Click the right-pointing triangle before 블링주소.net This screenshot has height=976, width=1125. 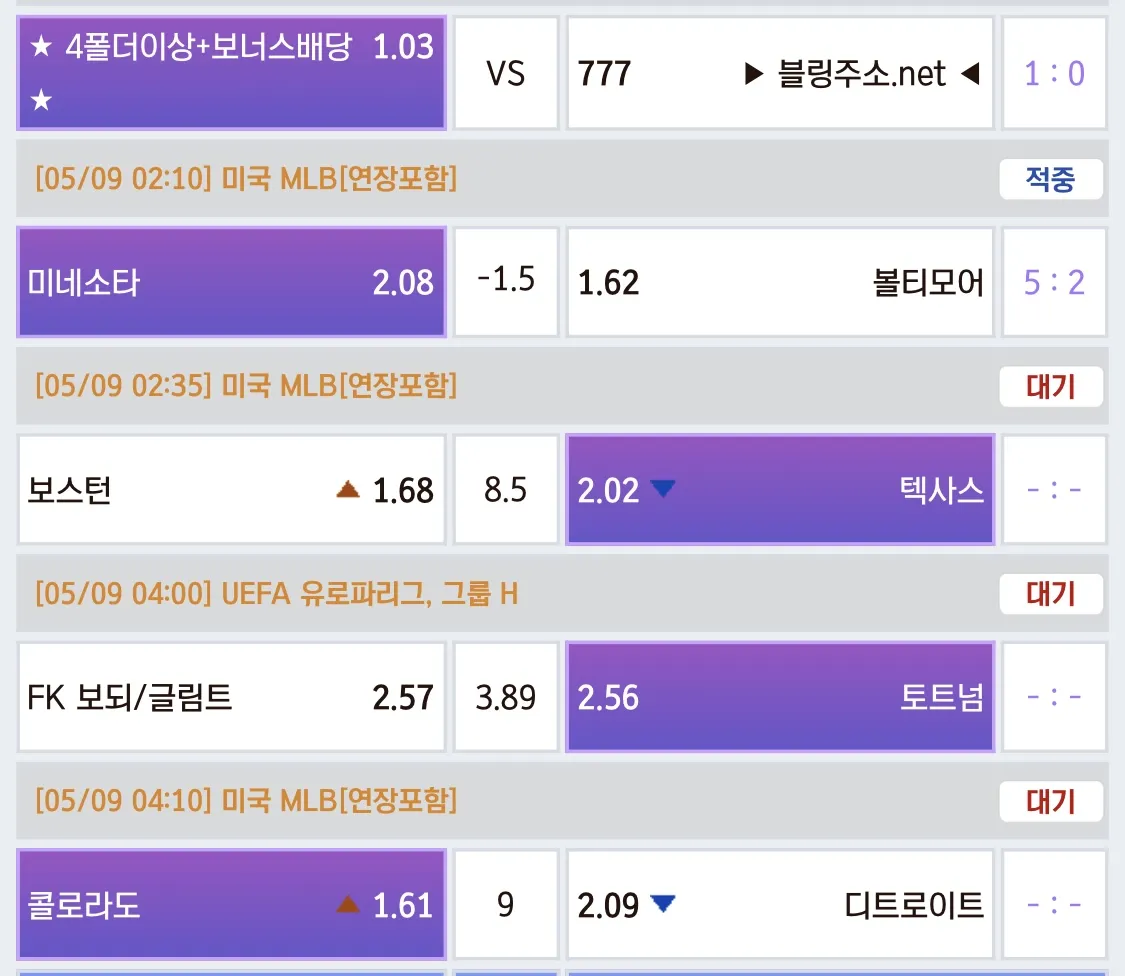753,73
